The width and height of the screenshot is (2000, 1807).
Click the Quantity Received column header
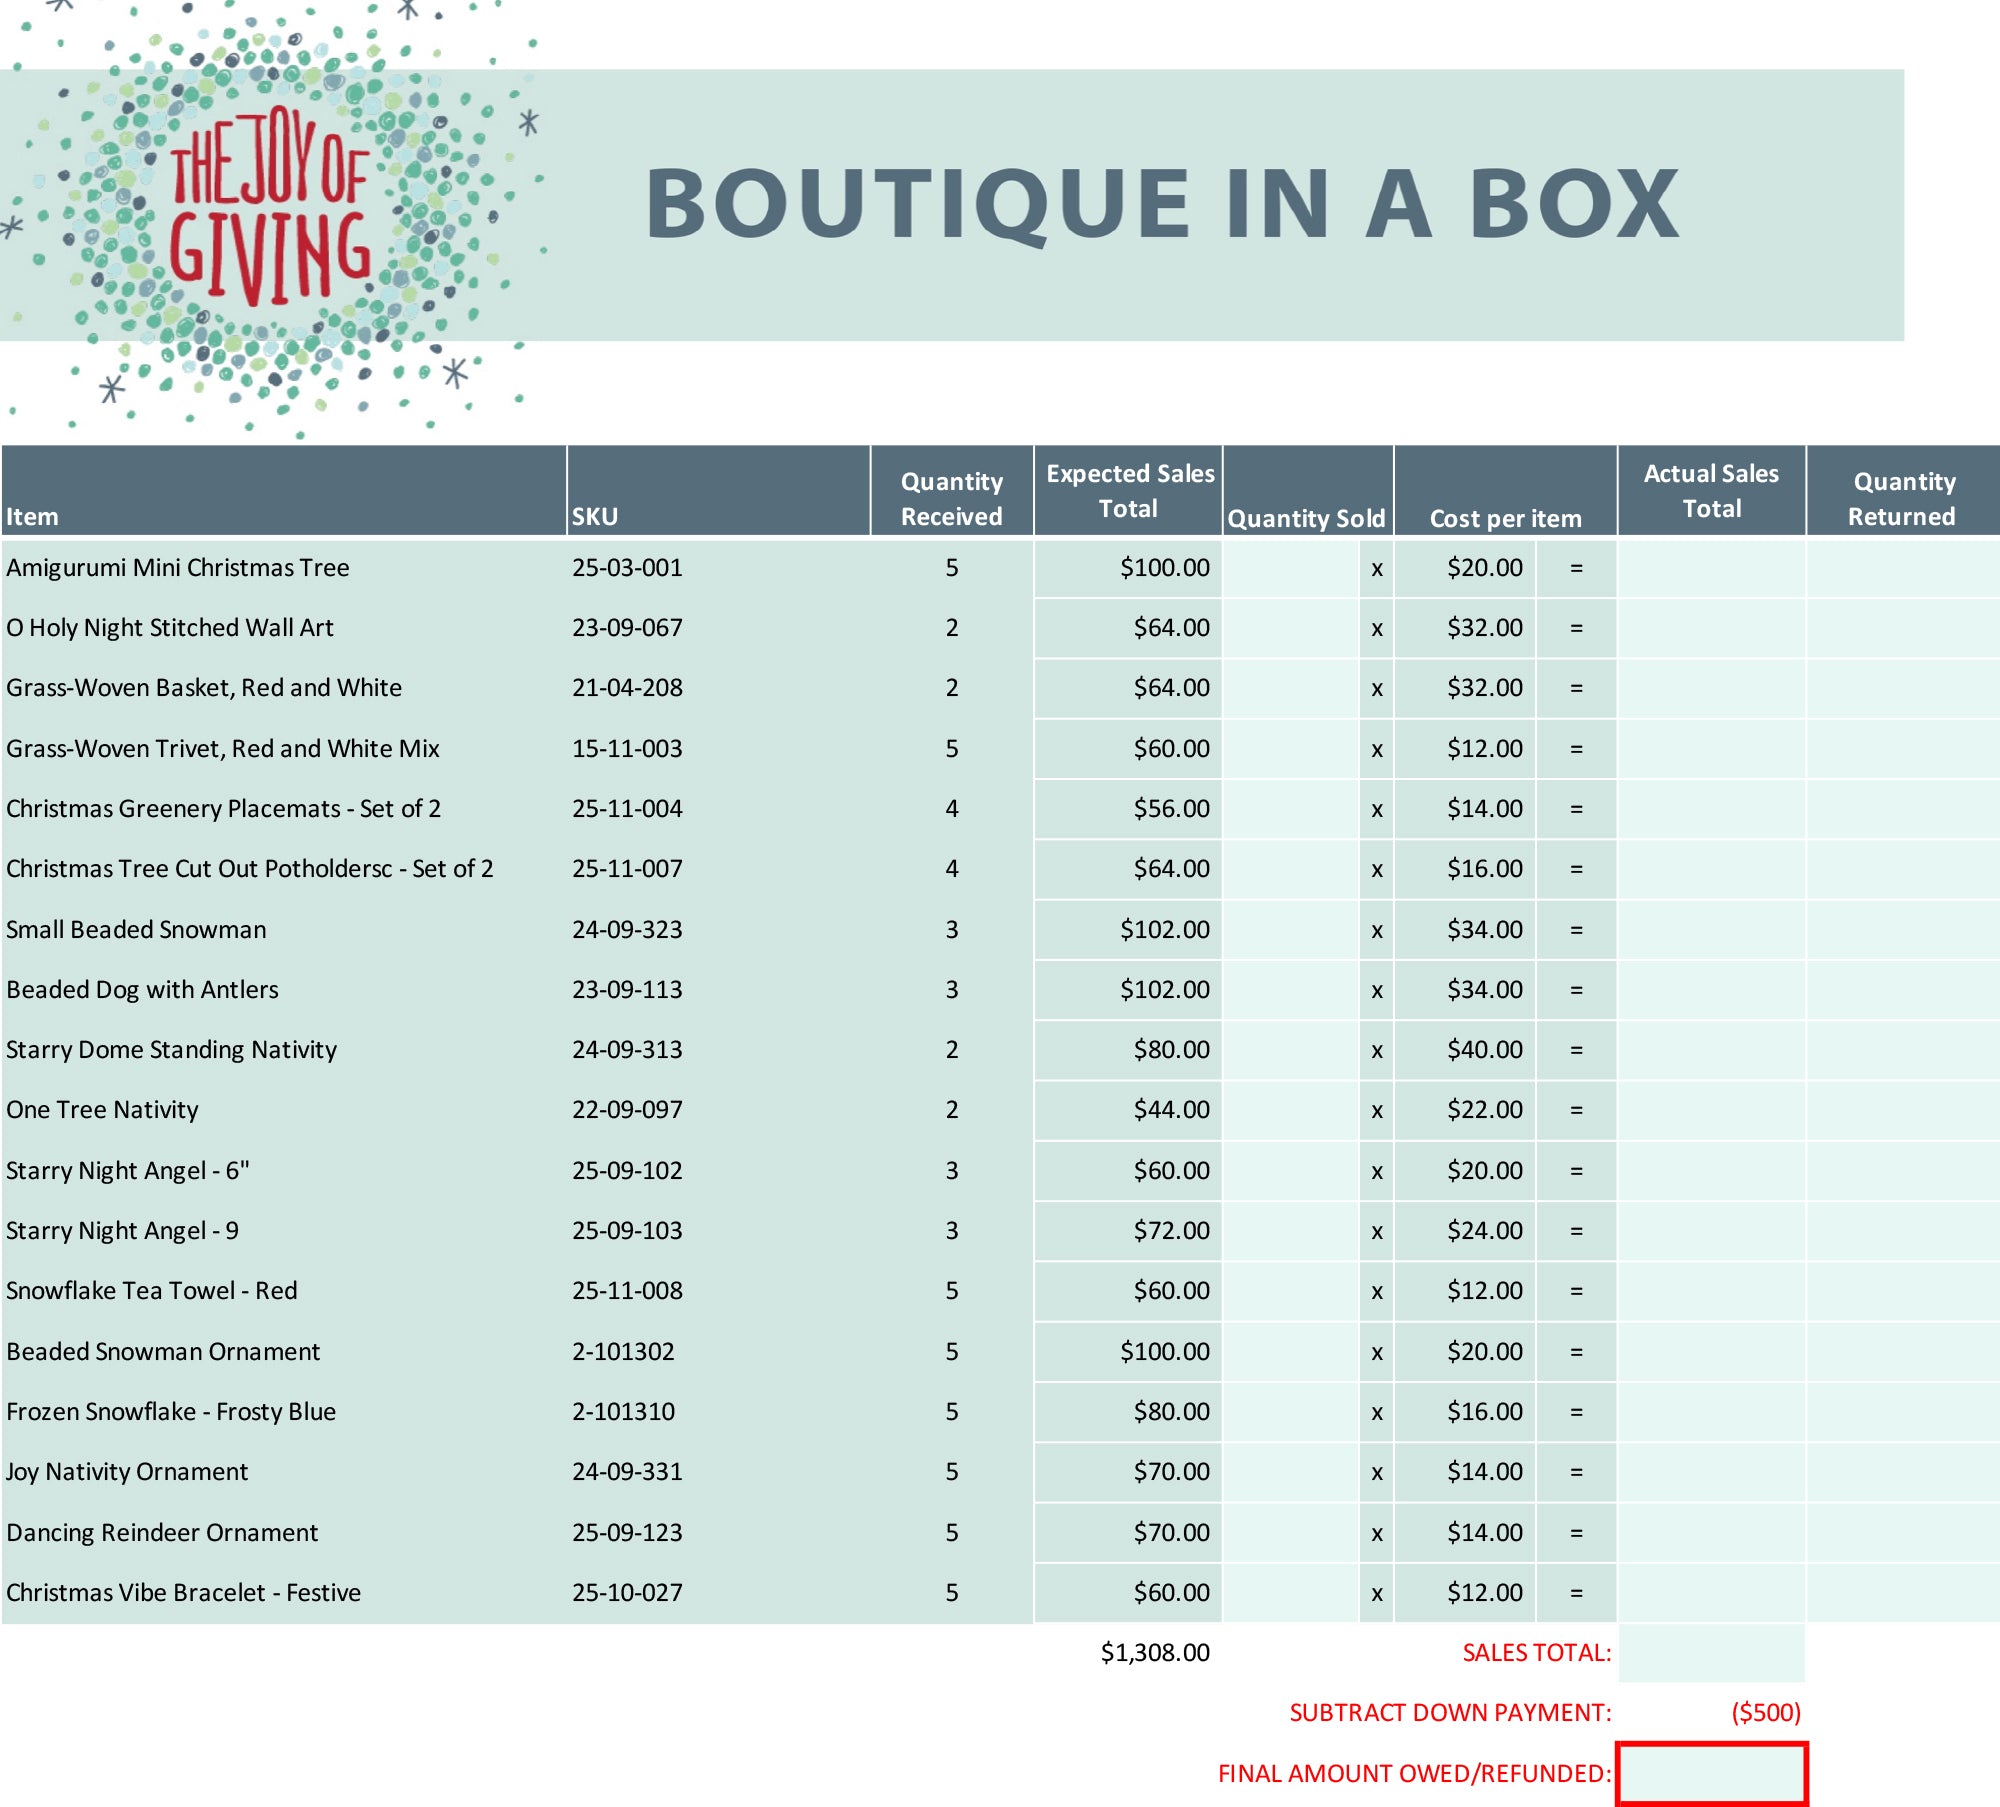click(951, 498)
